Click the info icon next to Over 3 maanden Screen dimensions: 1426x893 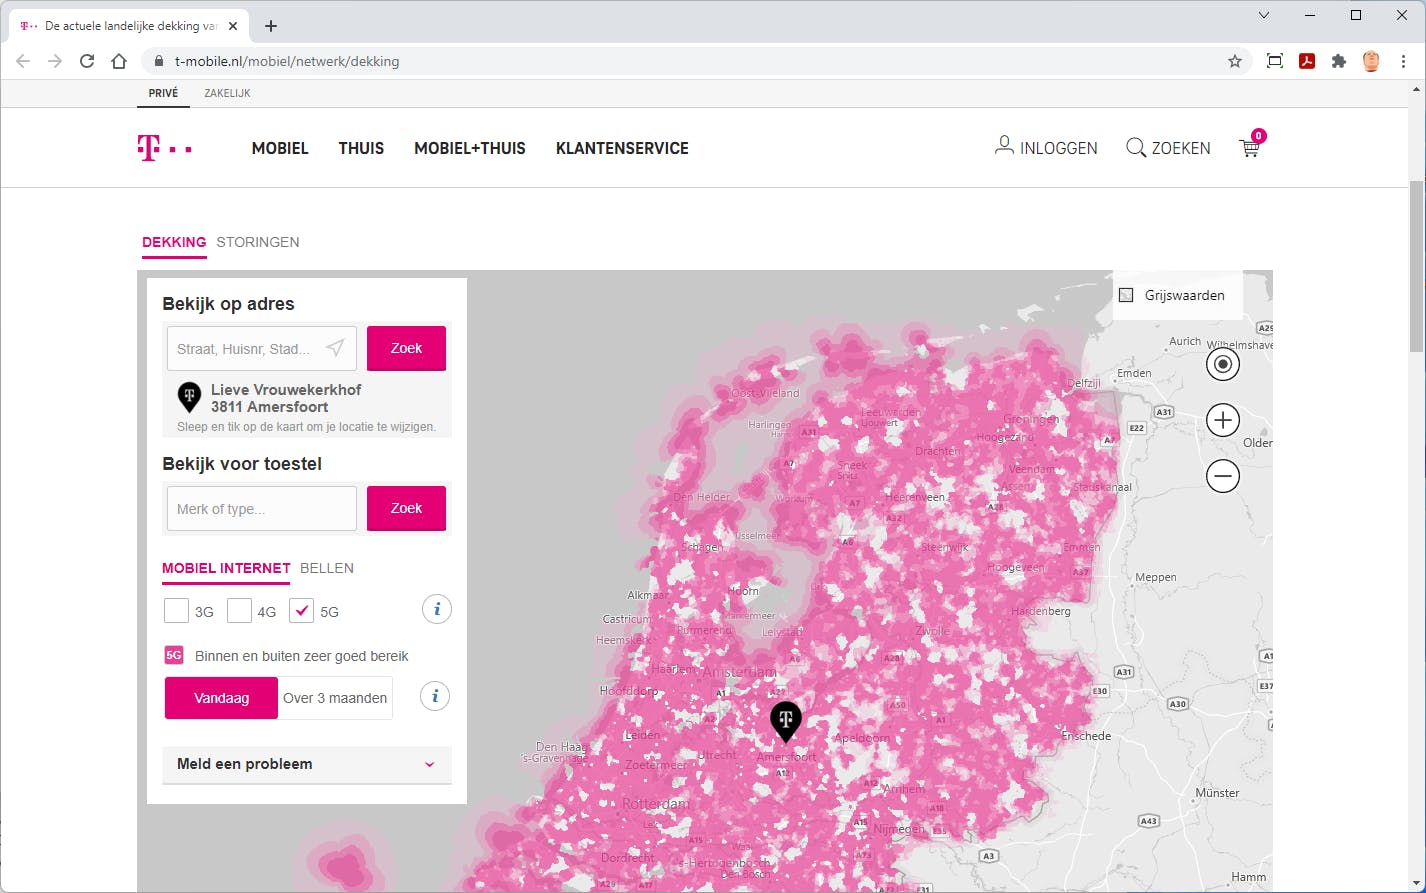434,696
